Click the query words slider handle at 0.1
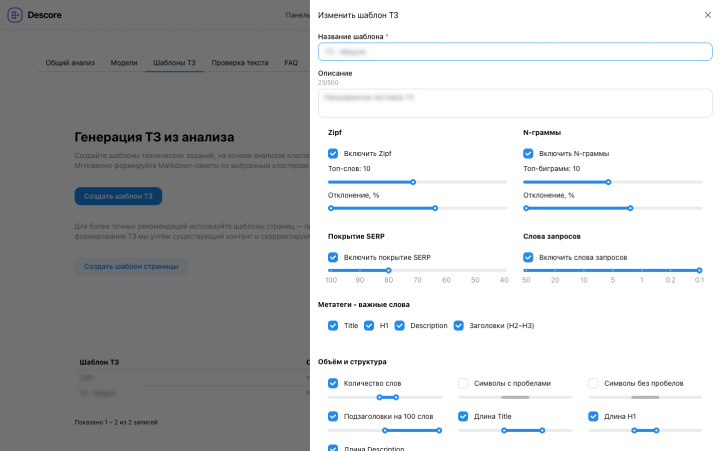The height and width of the screenshot is (451, 720). pos(699,270)
